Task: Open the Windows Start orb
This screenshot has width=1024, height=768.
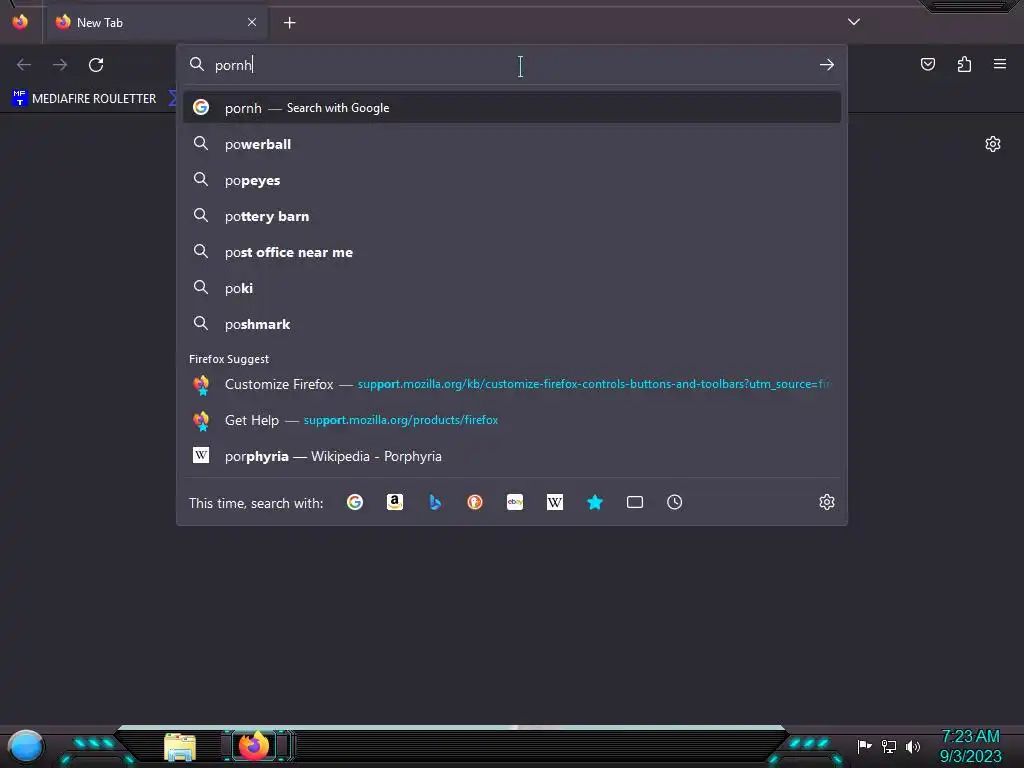Action: point(26,746)
